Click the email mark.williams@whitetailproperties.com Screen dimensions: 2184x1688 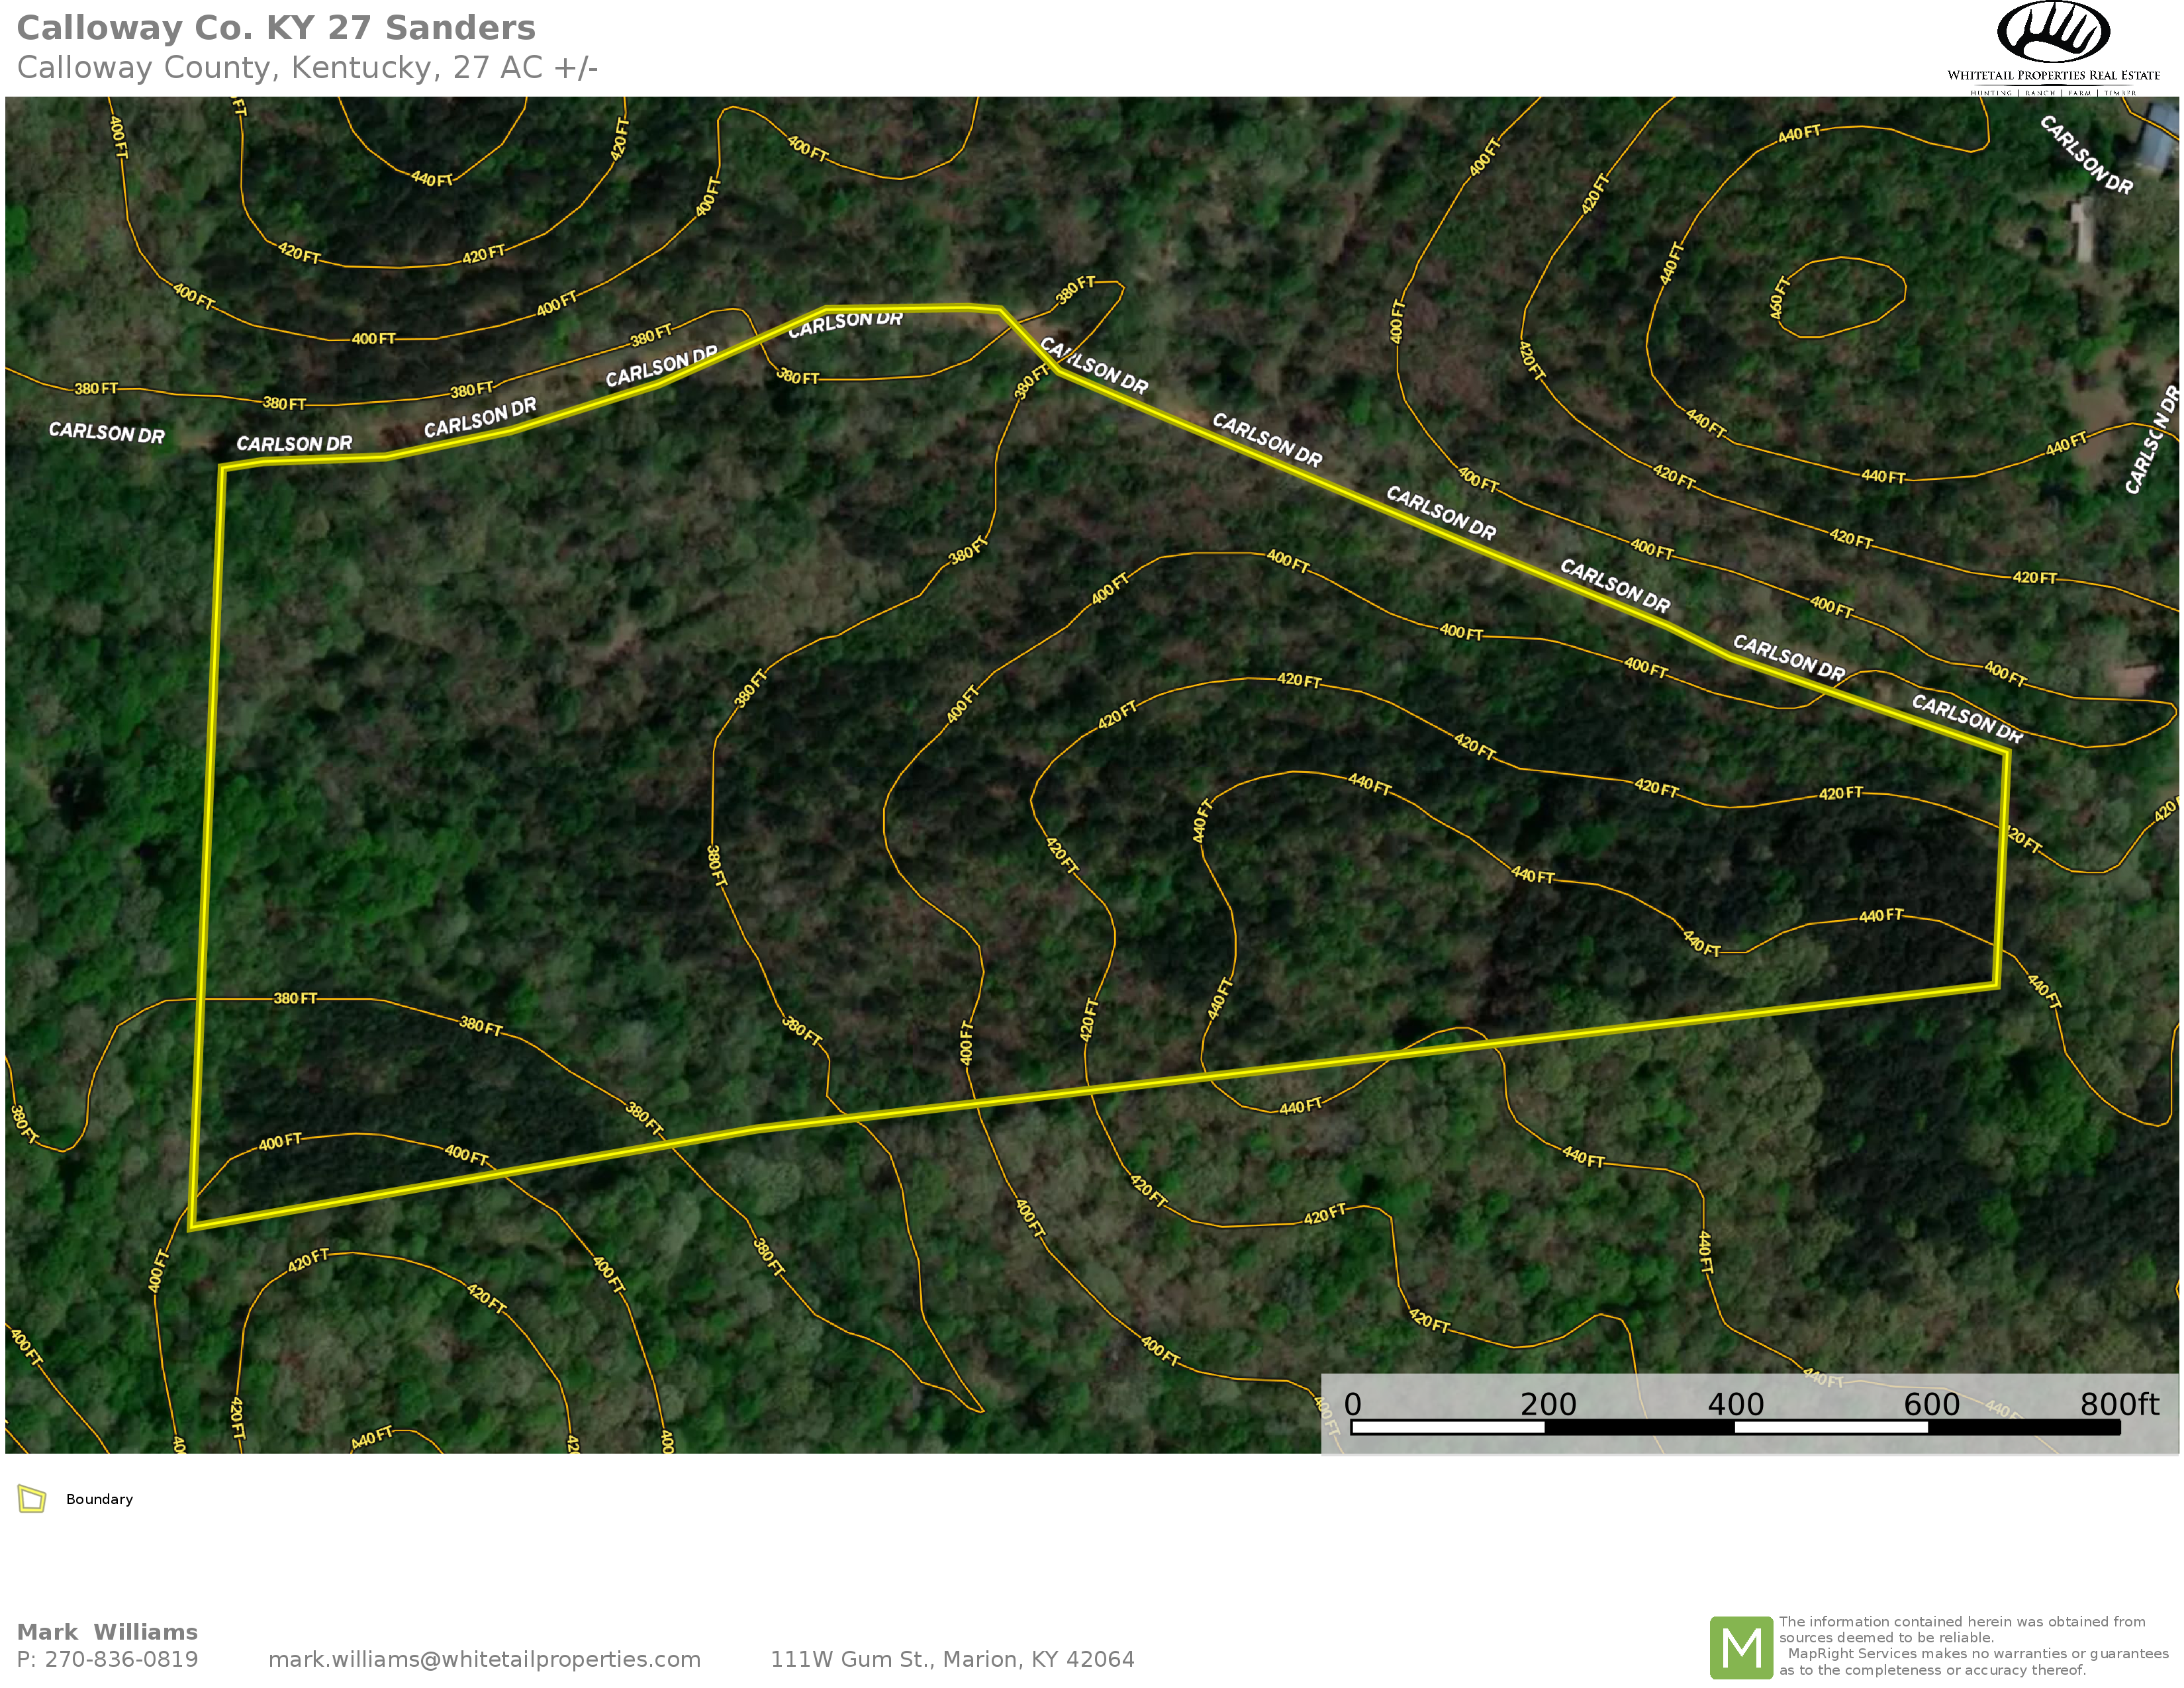(484, 1660)
